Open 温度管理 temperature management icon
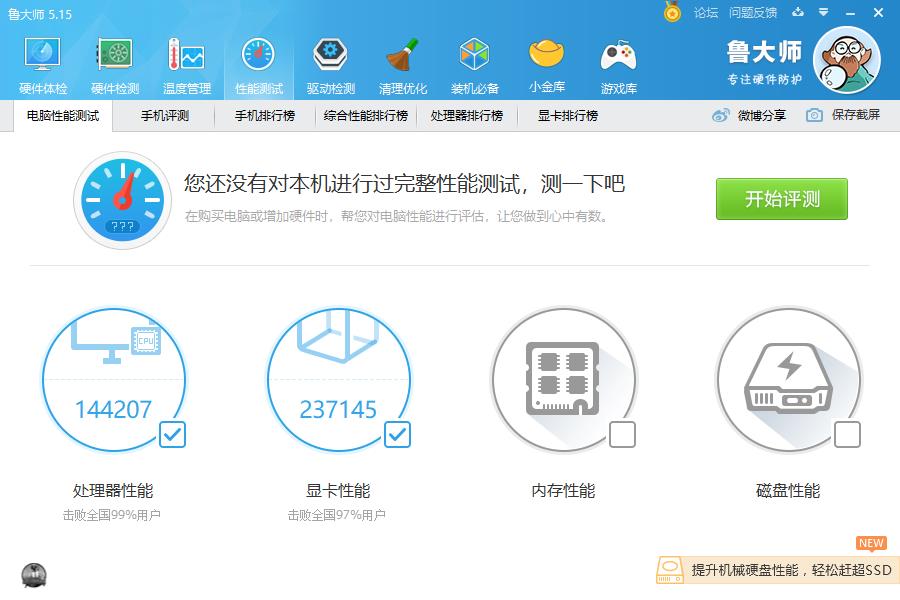This screenshot has width=900, height=600. (187, 55)
